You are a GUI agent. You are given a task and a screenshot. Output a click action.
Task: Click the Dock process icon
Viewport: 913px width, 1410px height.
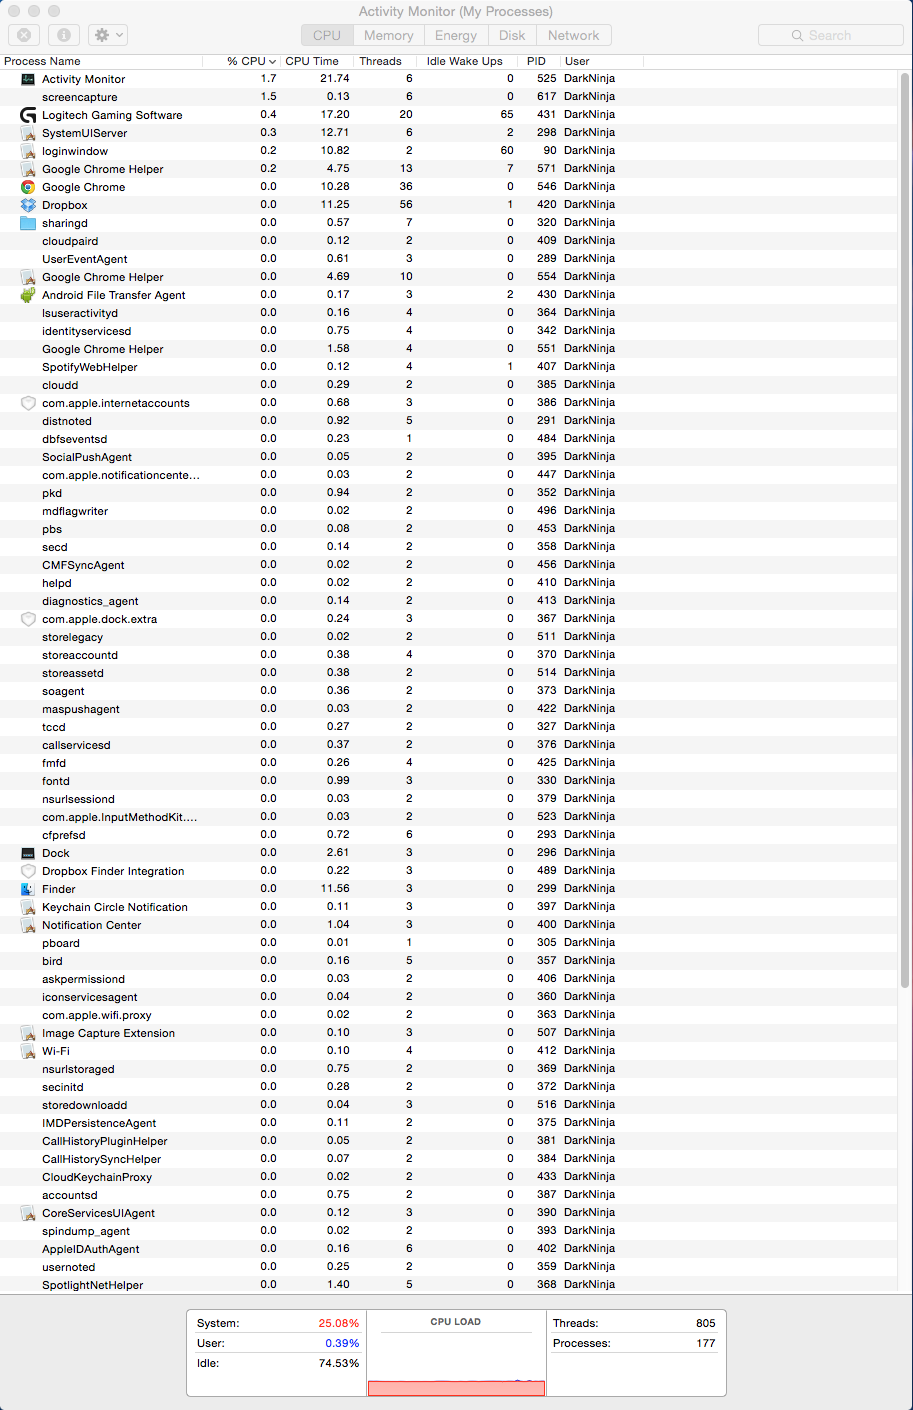28,853
